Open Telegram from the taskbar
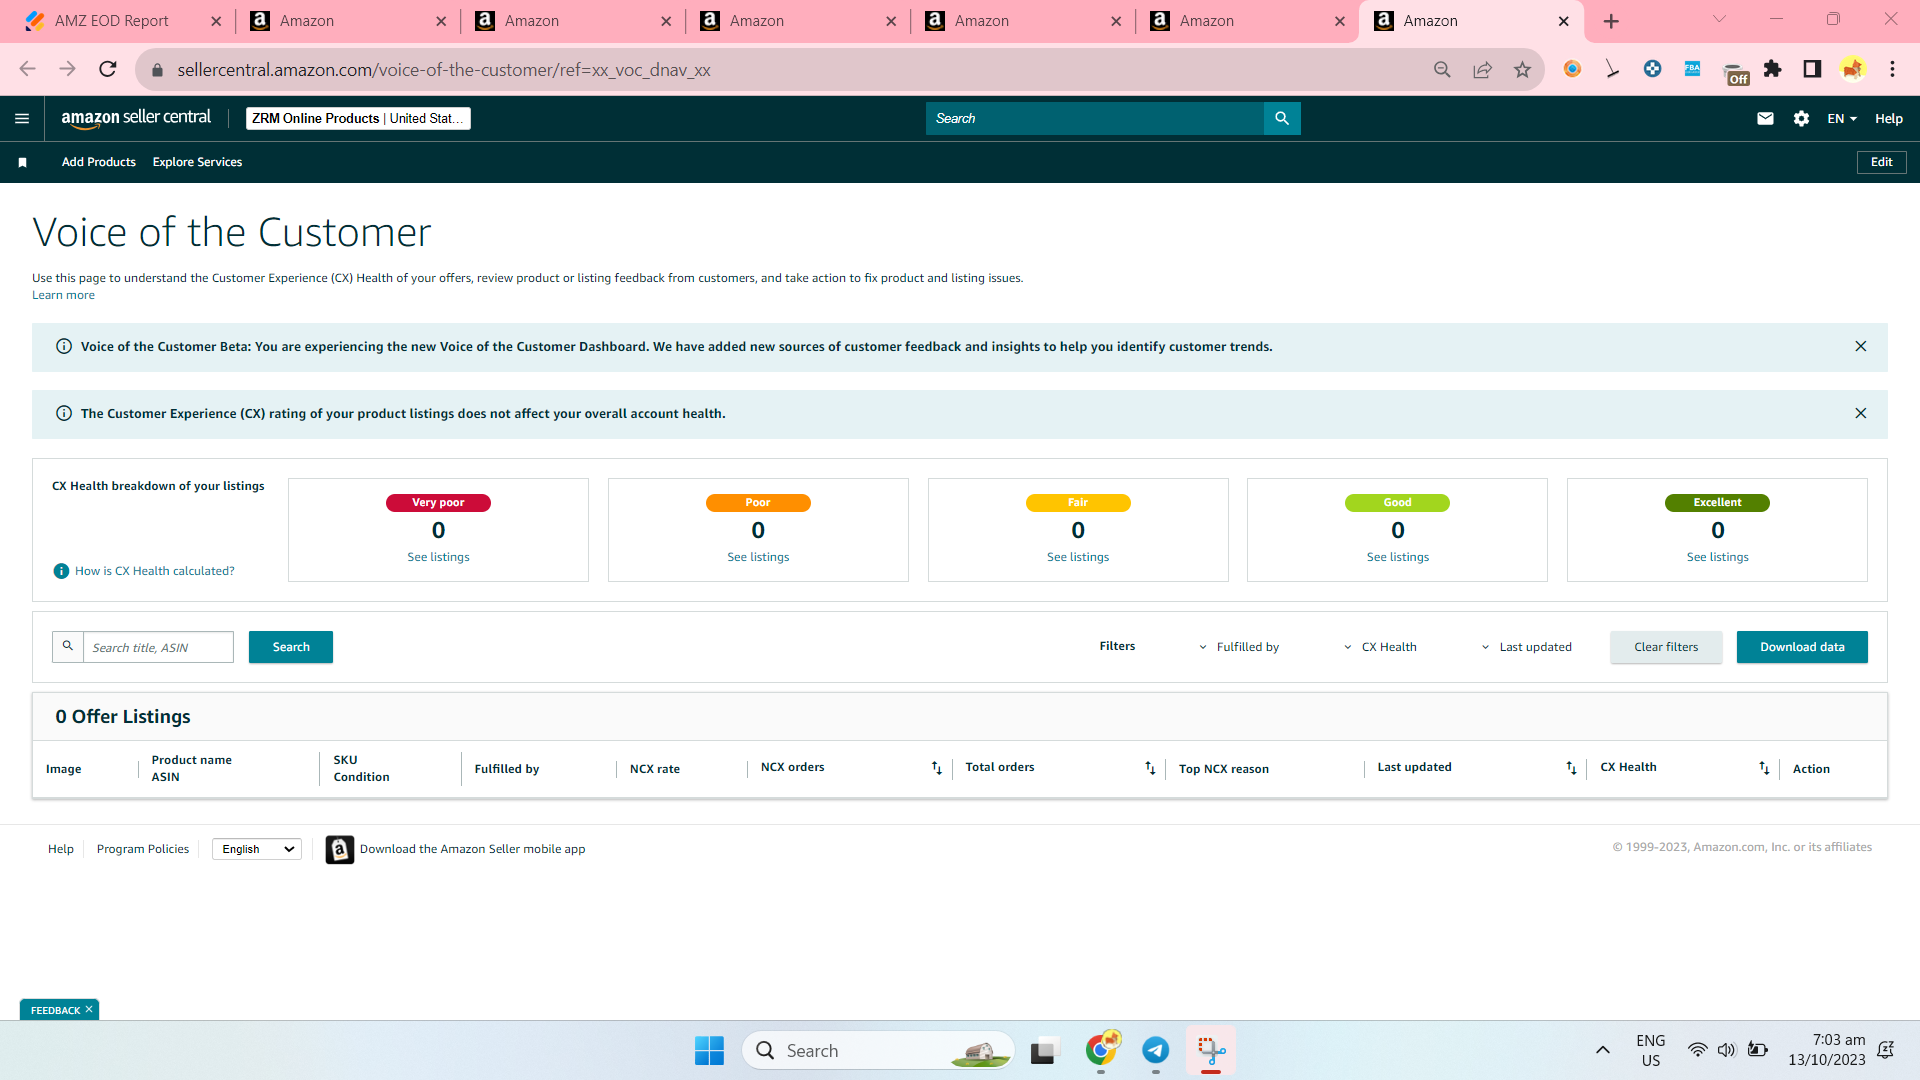Screen dimensions: 1920x1080 (x=1155, y=1050)
